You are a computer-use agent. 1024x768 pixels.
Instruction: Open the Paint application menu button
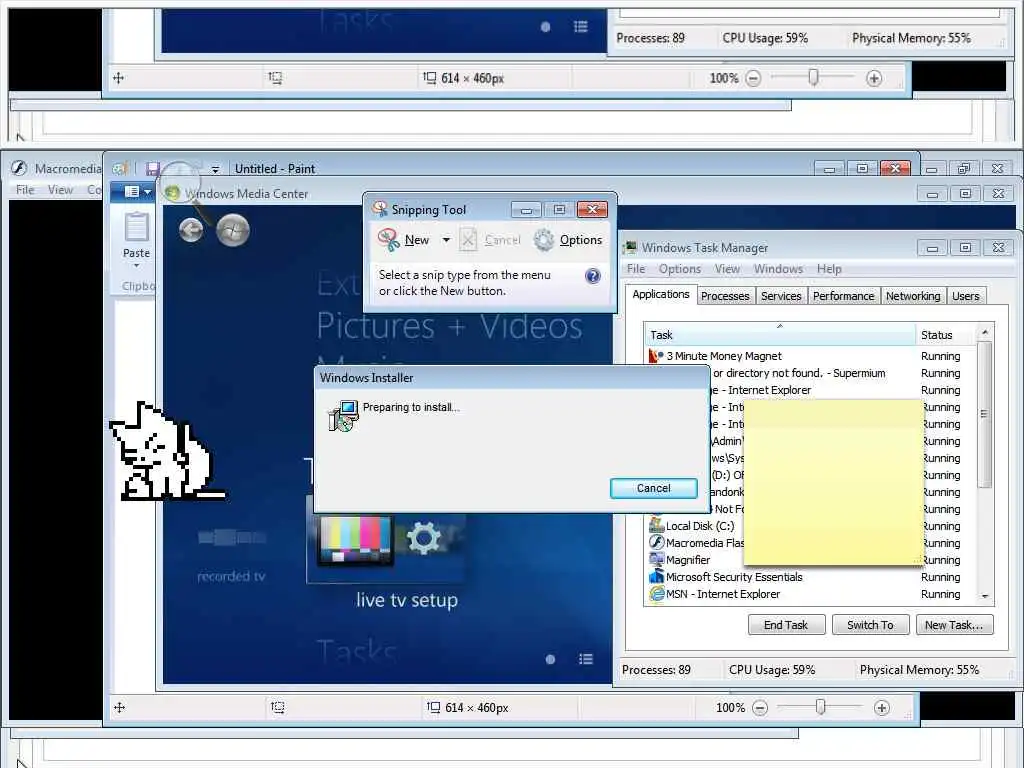pos(131,192)
